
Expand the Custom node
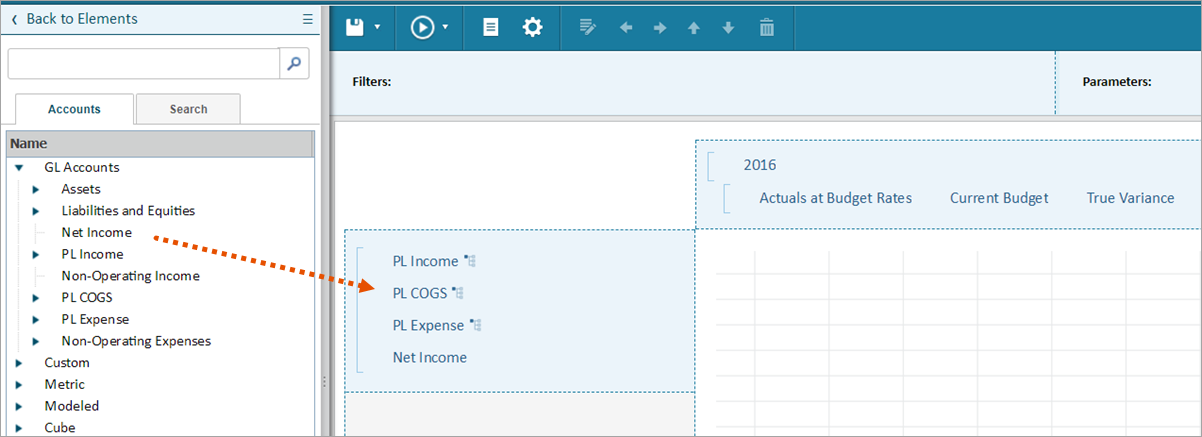19,363
